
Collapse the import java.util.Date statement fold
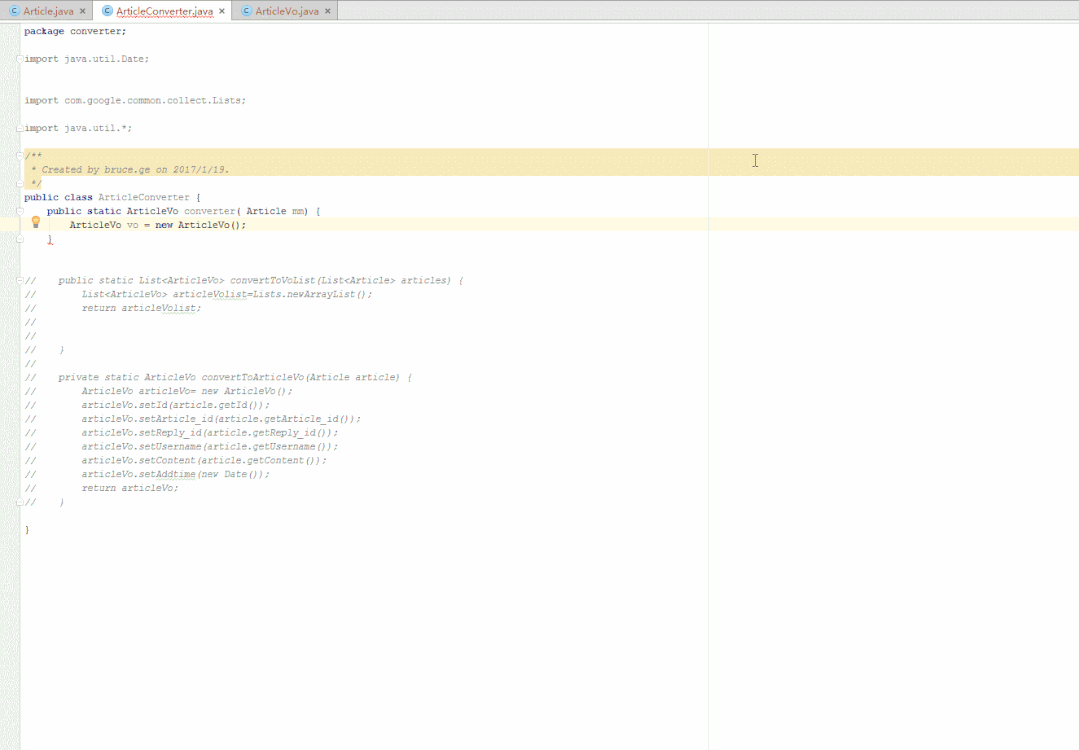pyautogui.click(x=19, y=58)
